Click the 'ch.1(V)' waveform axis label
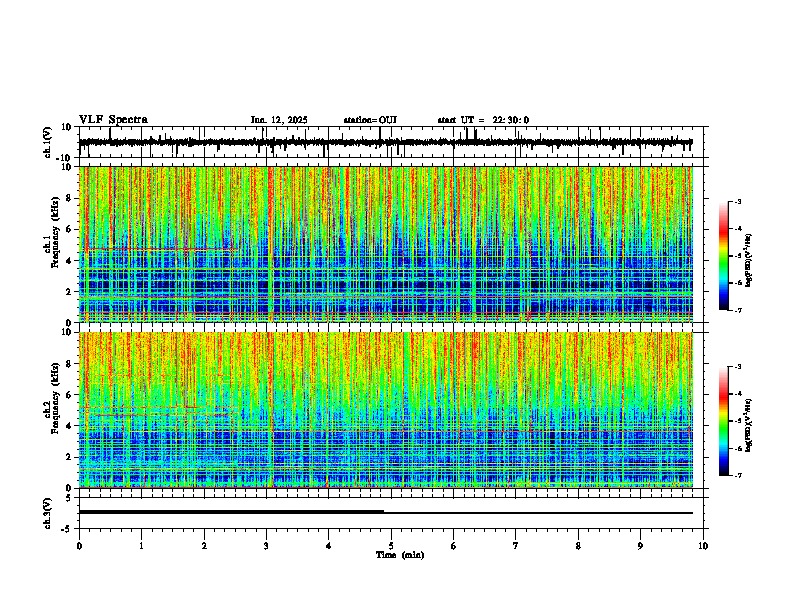This screenshot has width=792, height=612. coord(48,142)
